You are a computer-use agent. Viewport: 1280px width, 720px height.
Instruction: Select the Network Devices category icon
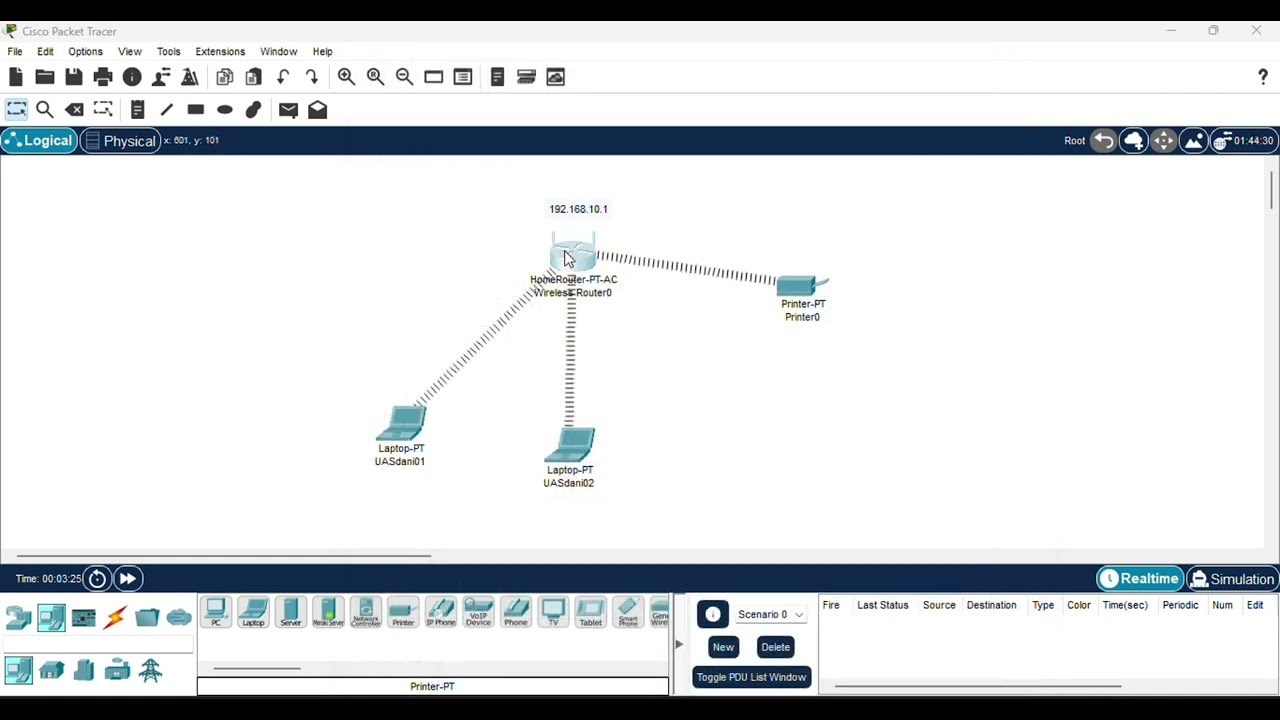(x=19, y=618)
